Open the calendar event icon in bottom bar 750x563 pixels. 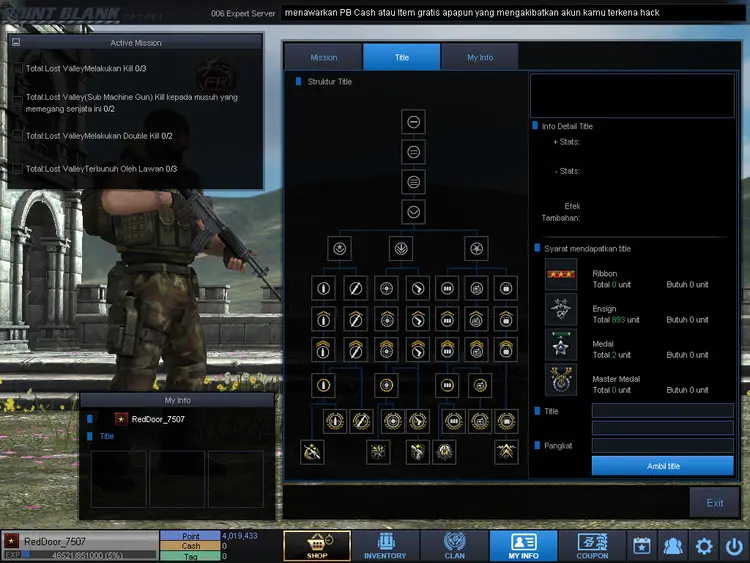641,545
